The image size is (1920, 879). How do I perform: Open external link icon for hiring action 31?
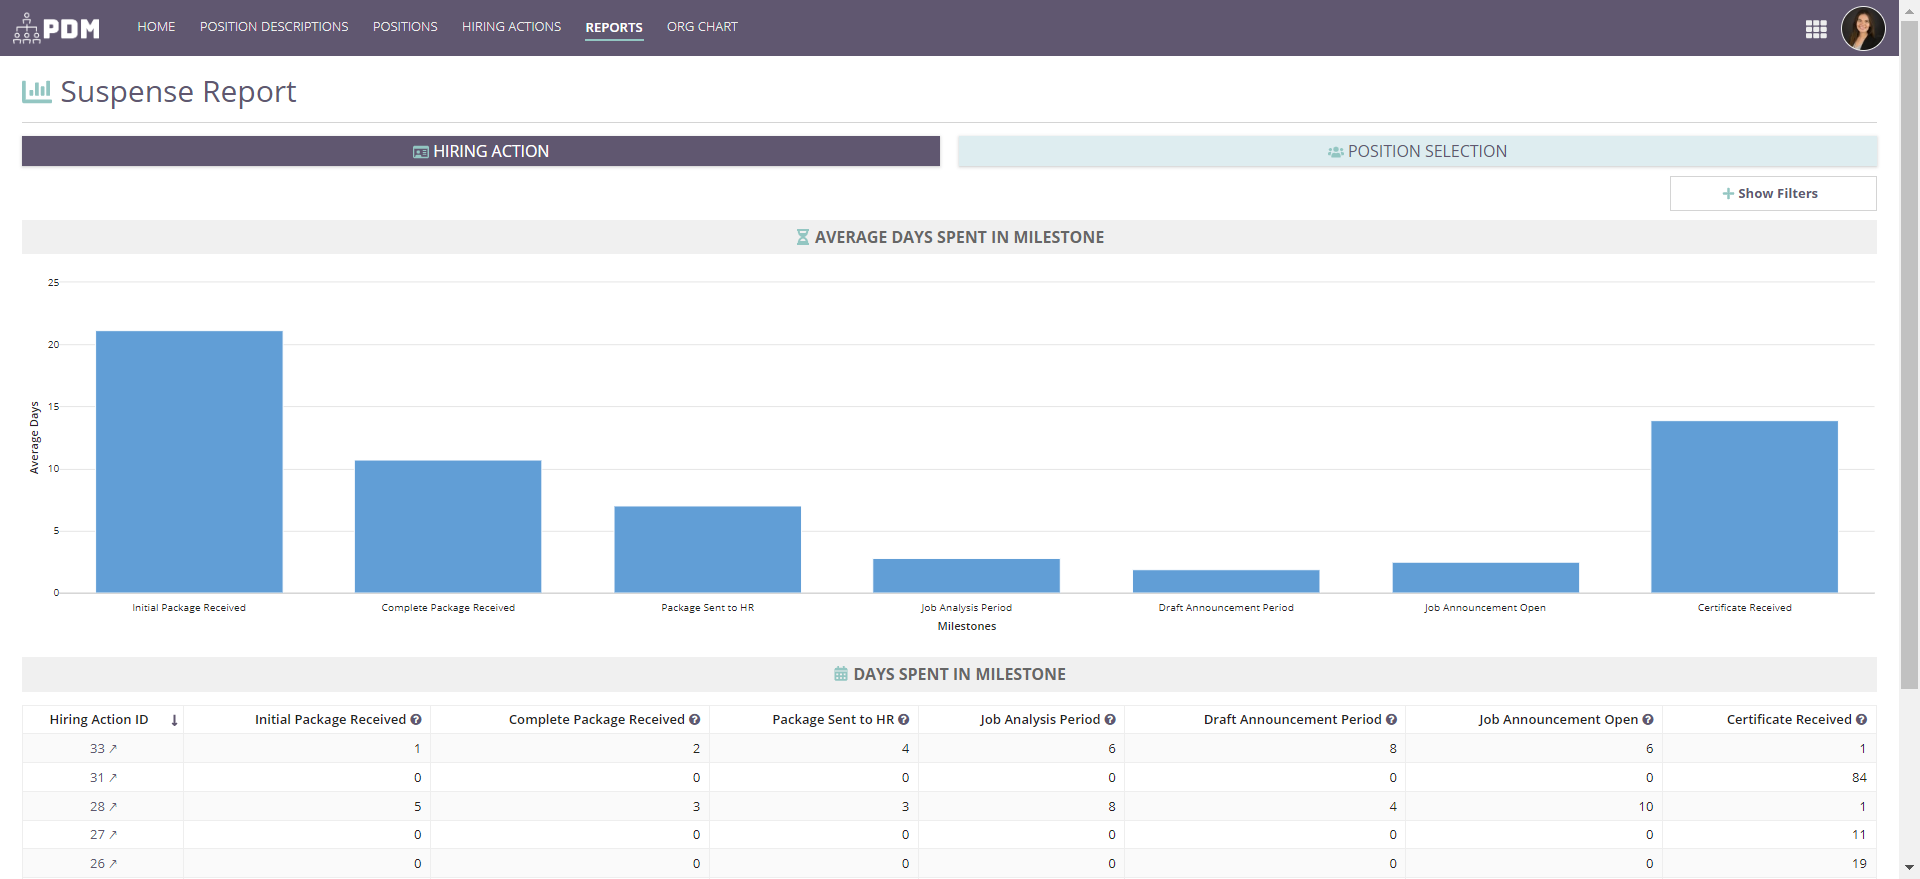113,778
